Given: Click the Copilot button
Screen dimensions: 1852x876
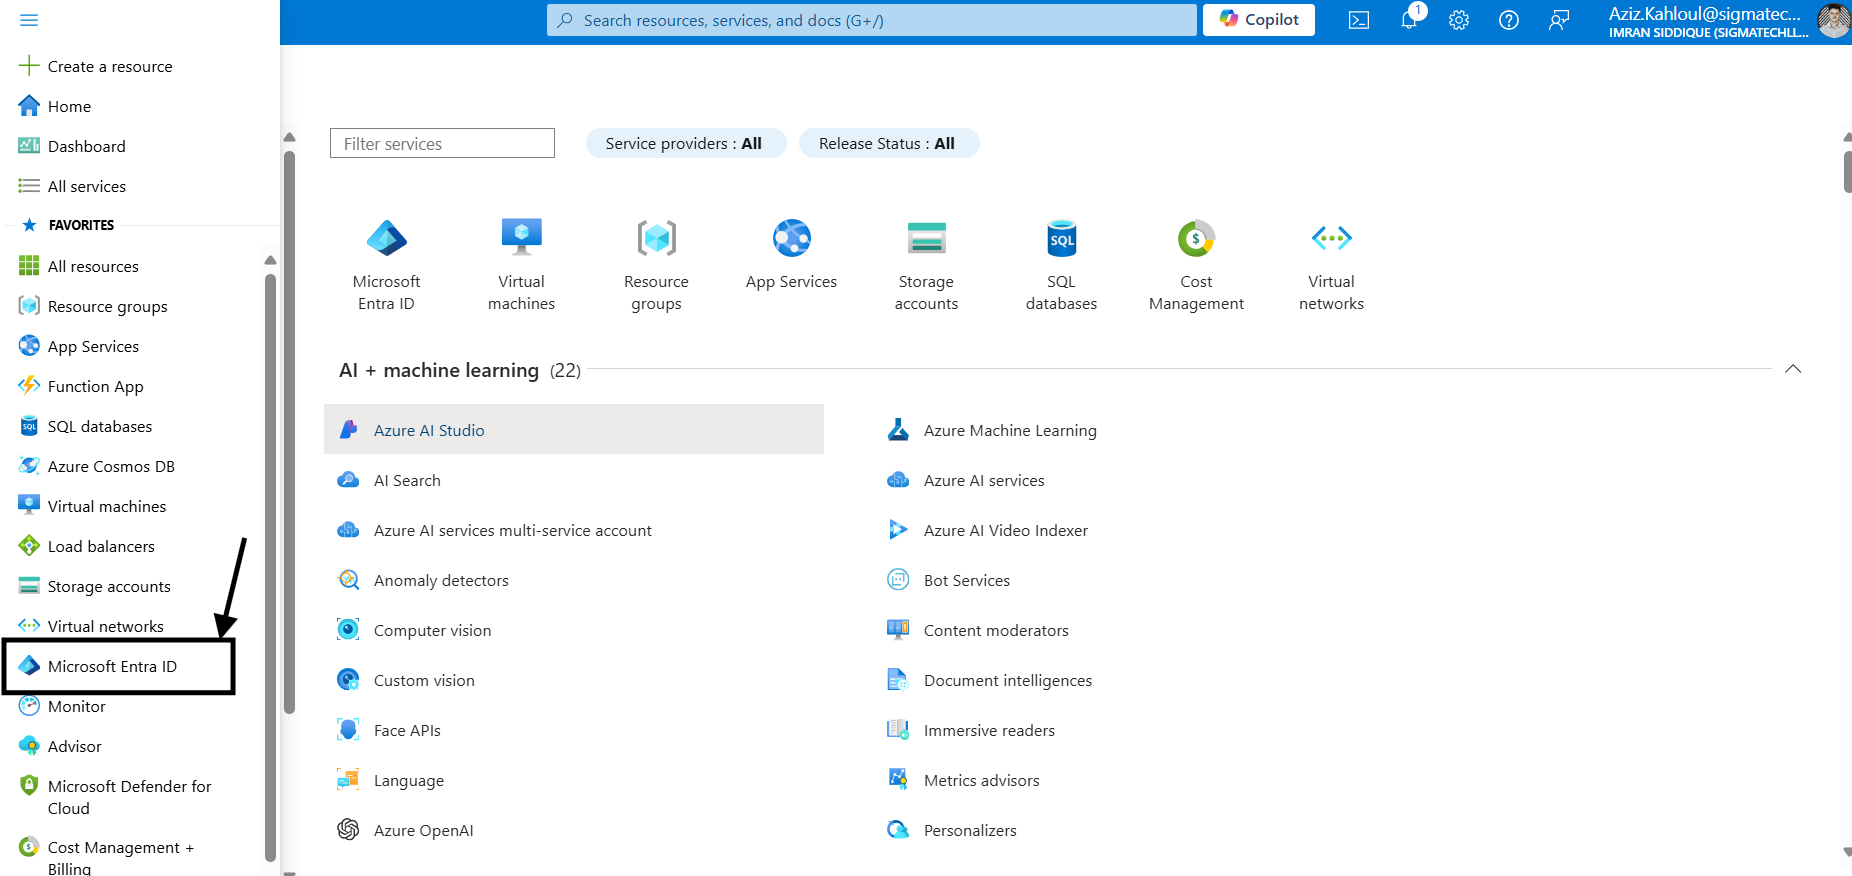Looking at the screenshot, I should pyautogui.click(x=1259, y=20).
